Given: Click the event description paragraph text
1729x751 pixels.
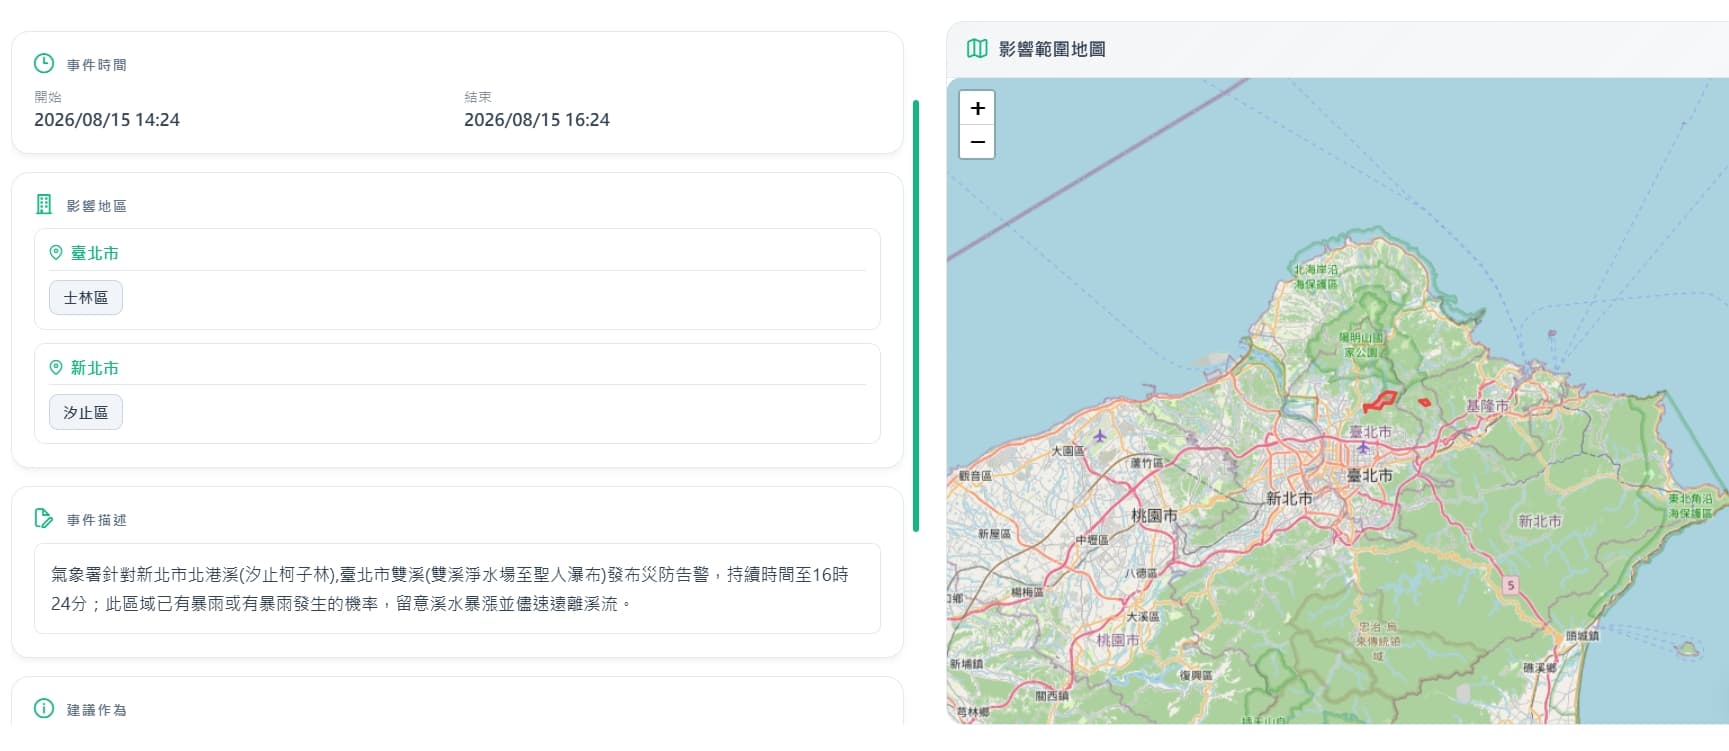Looking at the screenshot, I should 450,589.
